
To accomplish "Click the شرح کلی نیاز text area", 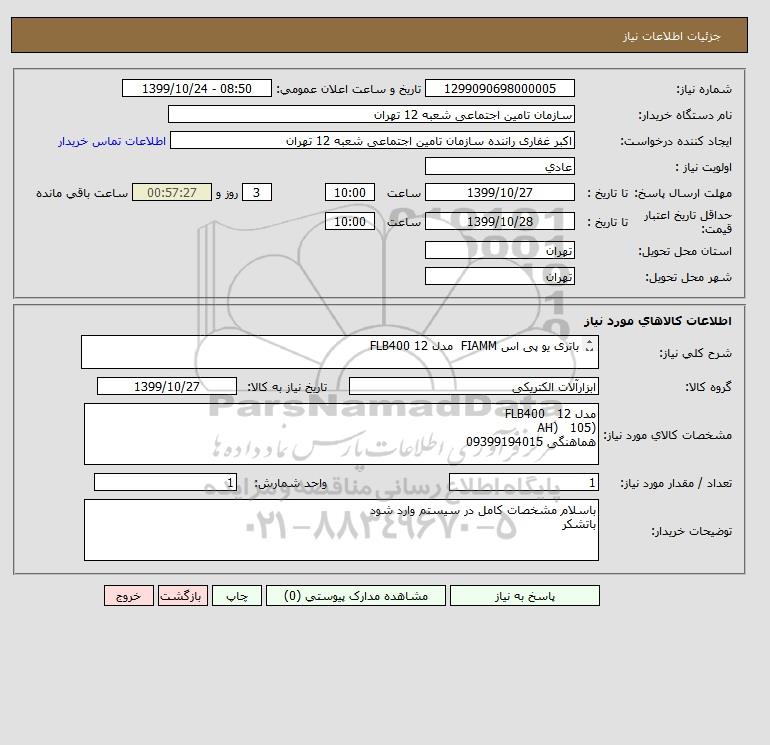I will pos(340,352).
